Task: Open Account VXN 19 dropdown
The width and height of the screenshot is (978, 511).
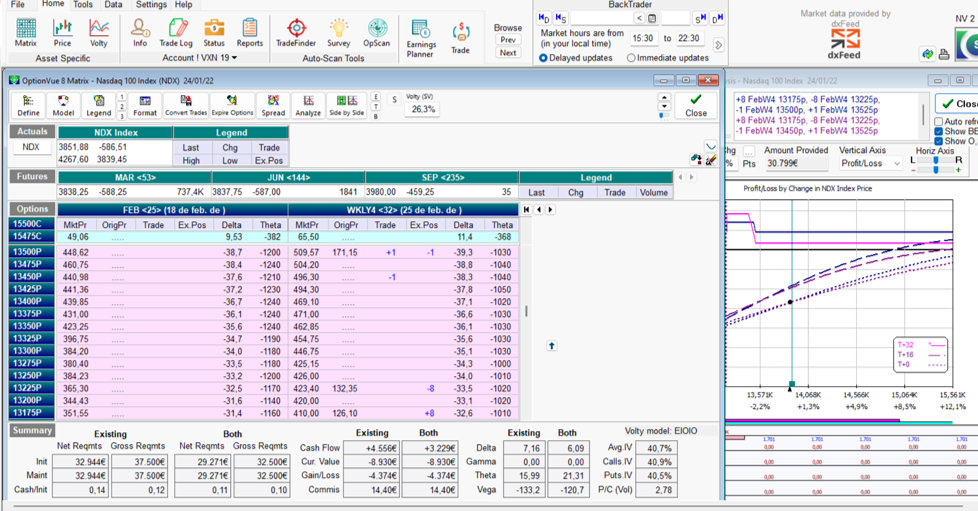Action: pyautogui.click(x=200, y=57)
